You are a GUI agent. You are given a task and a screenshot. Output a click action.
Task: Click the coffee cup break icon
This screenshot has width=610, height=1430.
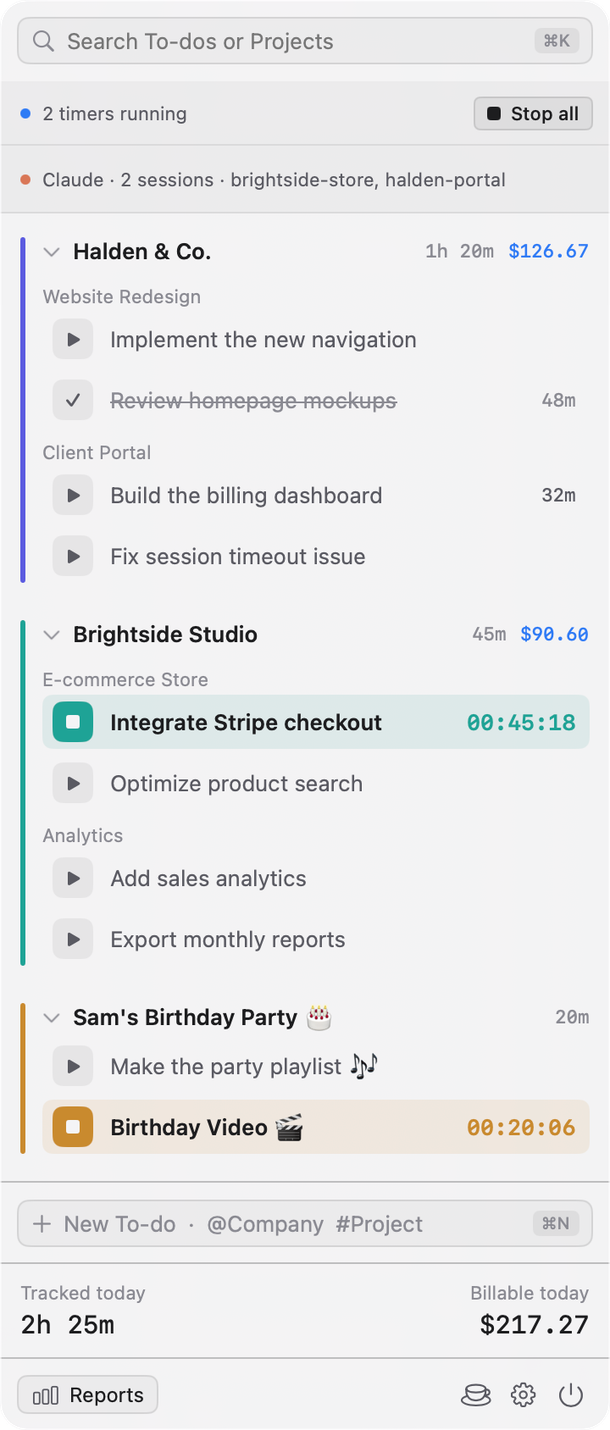[476, 1395]
